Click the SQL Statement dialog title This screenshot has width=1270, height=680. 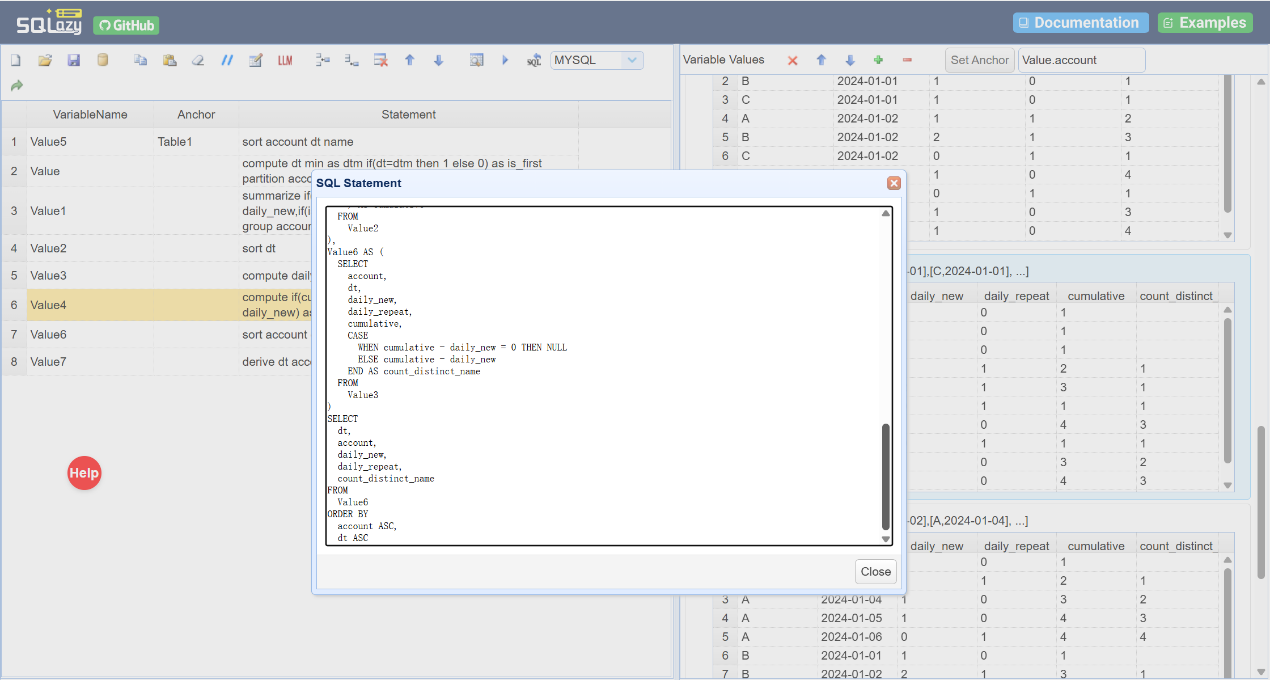[359, 183]
